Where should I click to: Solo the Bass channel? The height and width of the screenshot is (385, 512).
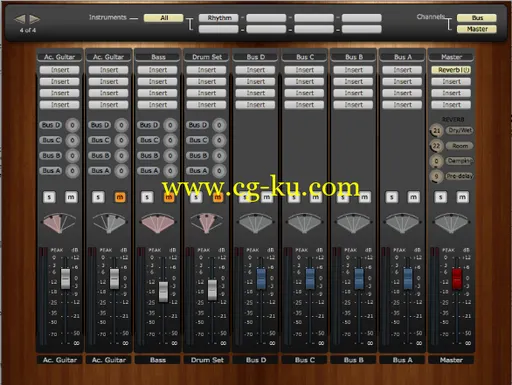(x=147, y=197)
